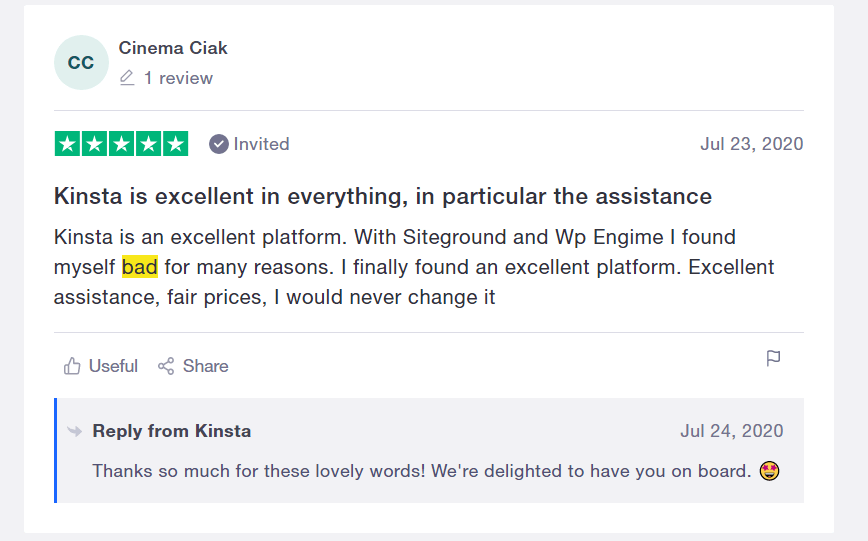Click the Invited label text

261,144
